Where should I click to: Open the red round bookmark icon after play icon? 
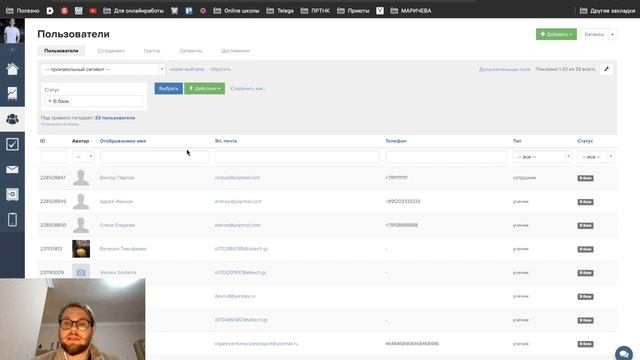(64, 11)
